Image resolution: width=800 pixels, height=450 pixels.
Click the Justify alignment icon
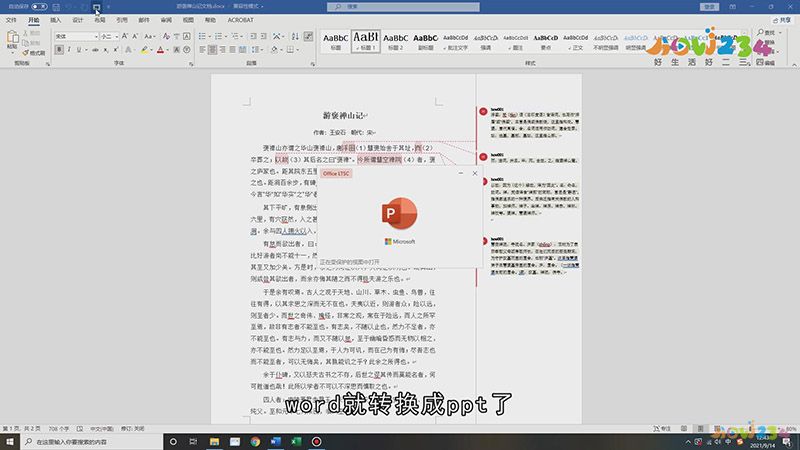click(233, 49)
